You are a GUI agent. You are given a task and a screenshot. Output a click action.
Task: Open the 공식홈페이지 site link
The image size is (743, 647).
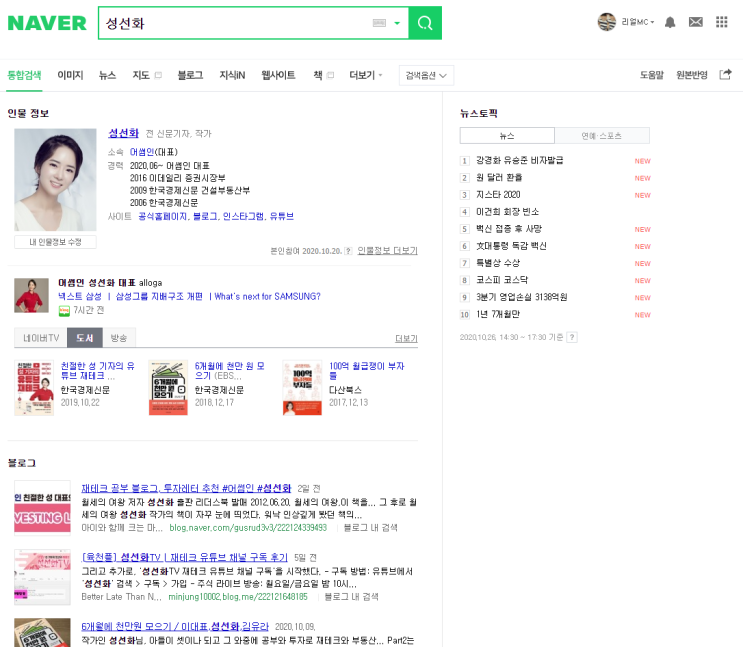click(163, 217)
